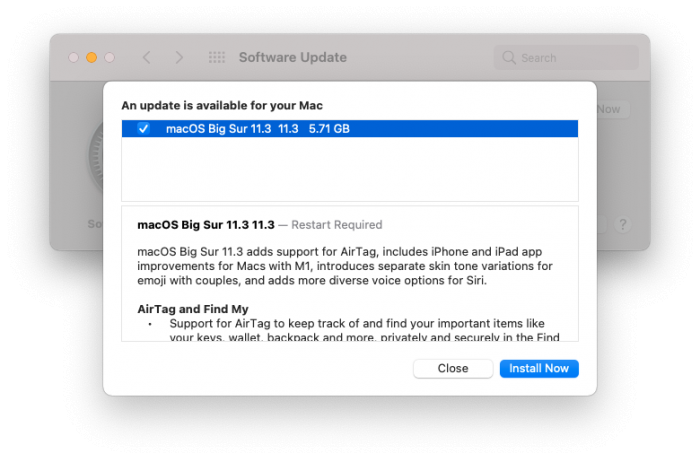Click the 5.71 GB size in the update row
This screenshot has height=462, width=700.
(x=329, y=128)
